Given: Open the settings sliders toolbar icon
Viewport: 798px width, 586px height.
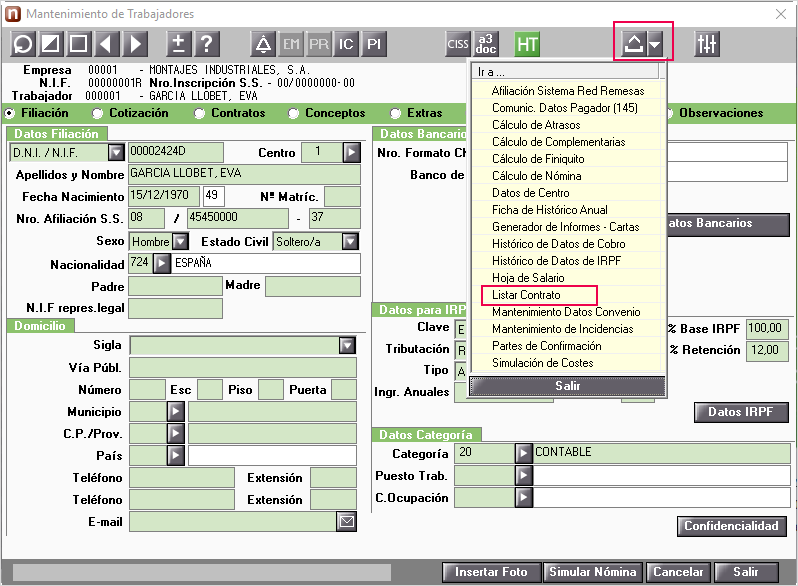Looking at the screenshot, I should click(x=707, y=44).
